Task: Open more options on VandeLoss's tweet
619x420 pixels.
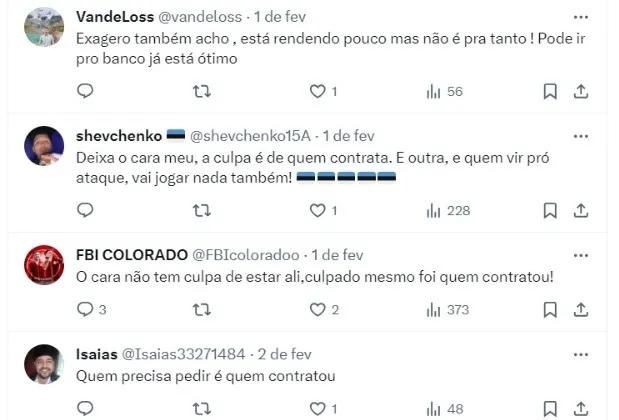Action: point(581,17)
